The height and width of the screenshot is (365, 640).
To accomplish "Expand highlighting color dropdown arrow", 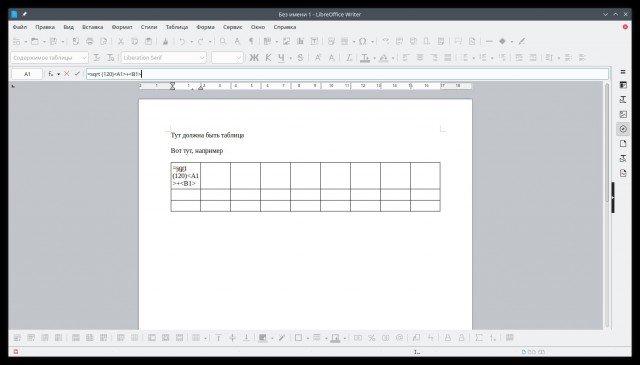I will (393, 58).
